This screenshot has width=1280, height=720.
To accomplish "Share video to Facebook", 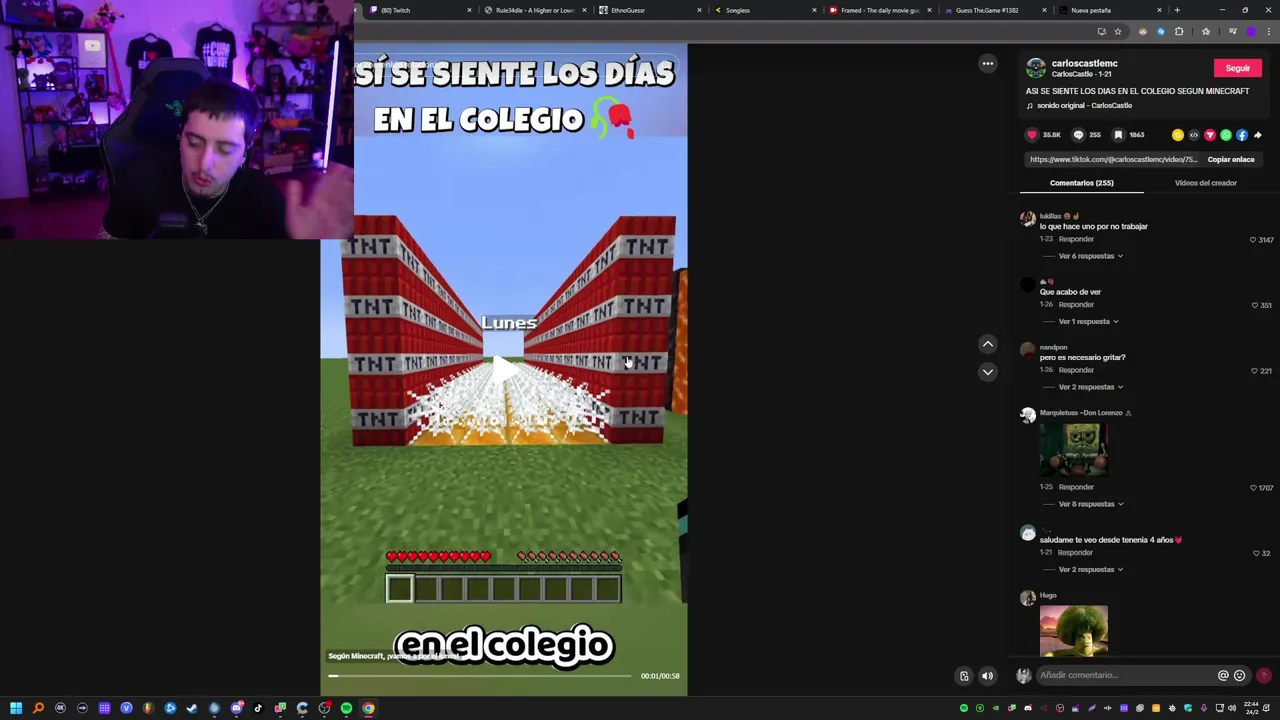I will click(1241, 135).
